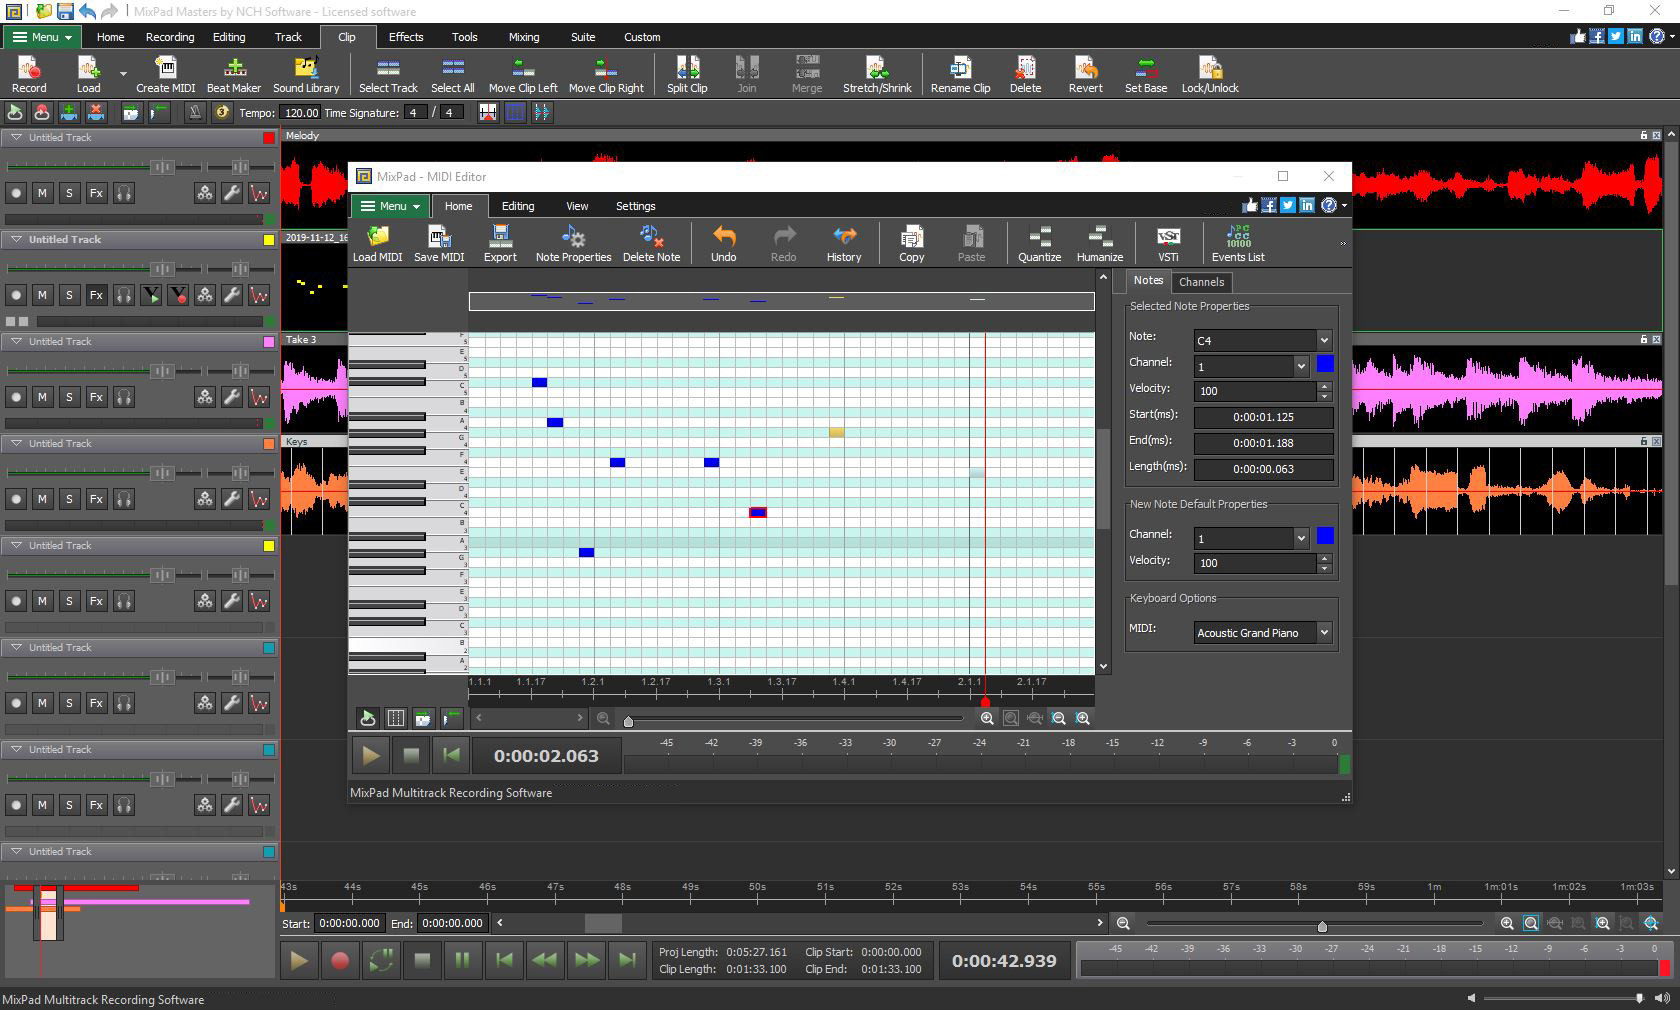Split the selected clip
Viewport: 1680px width, 1010px height.
686,73
